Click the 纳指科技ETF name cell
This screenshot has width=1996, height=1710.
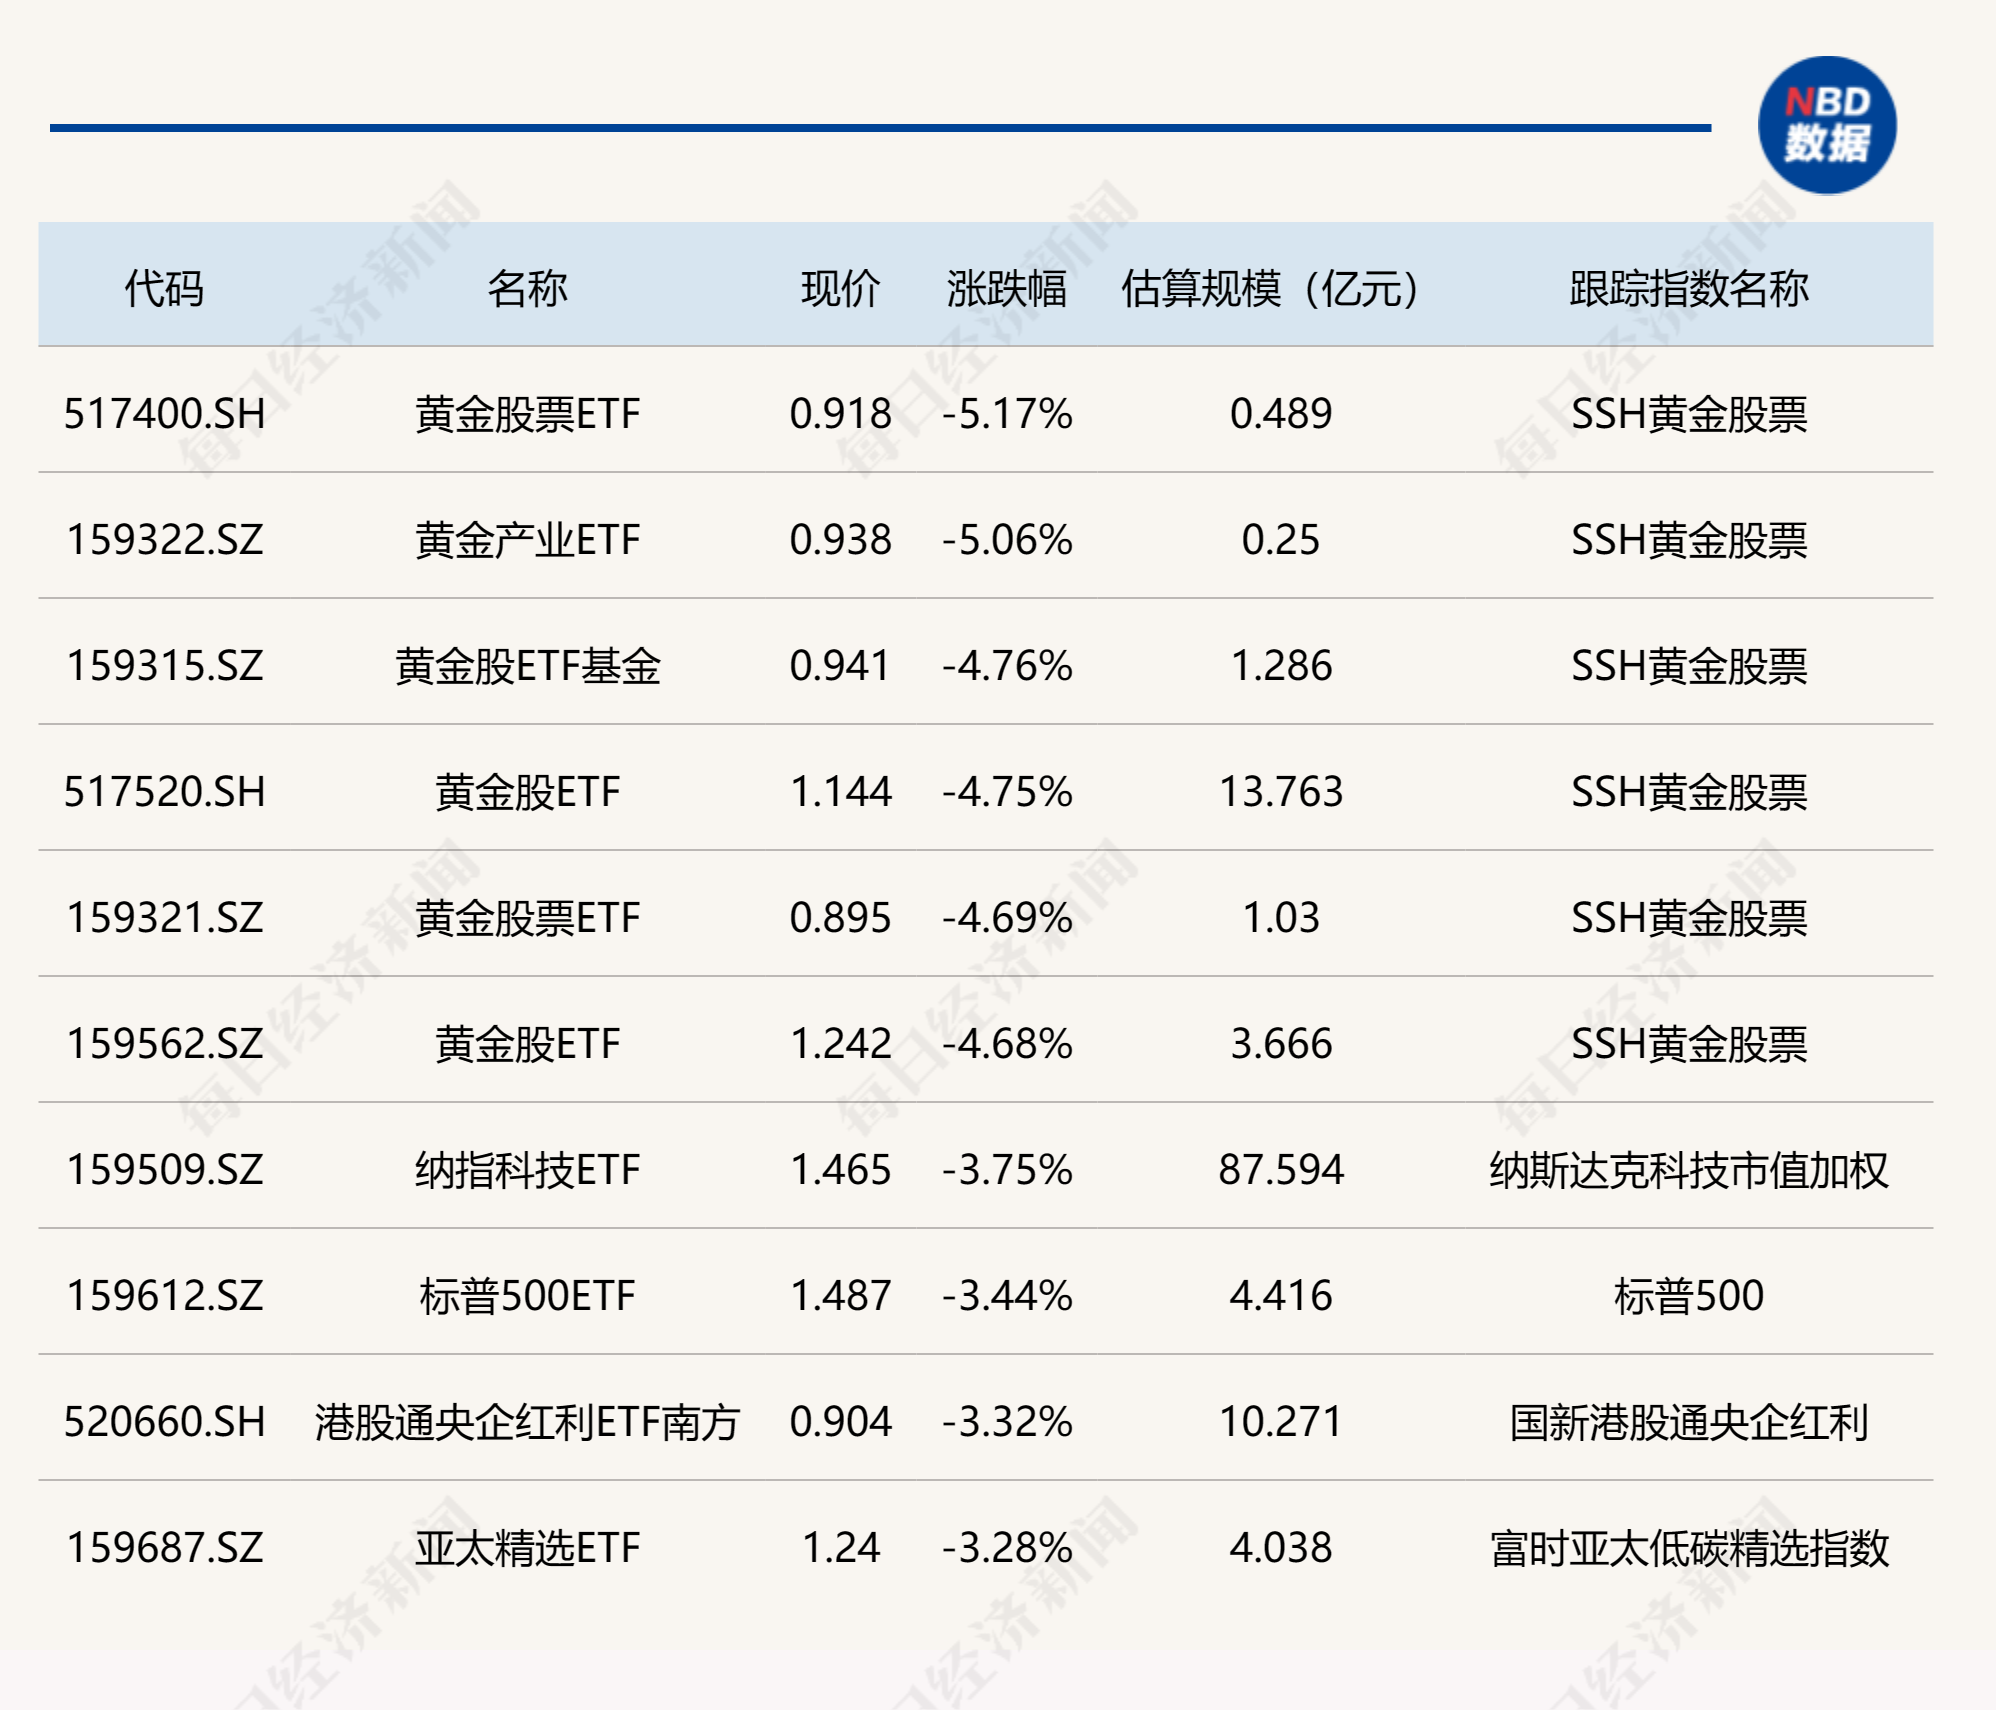pyautogui.click(x=527, y=1169)
